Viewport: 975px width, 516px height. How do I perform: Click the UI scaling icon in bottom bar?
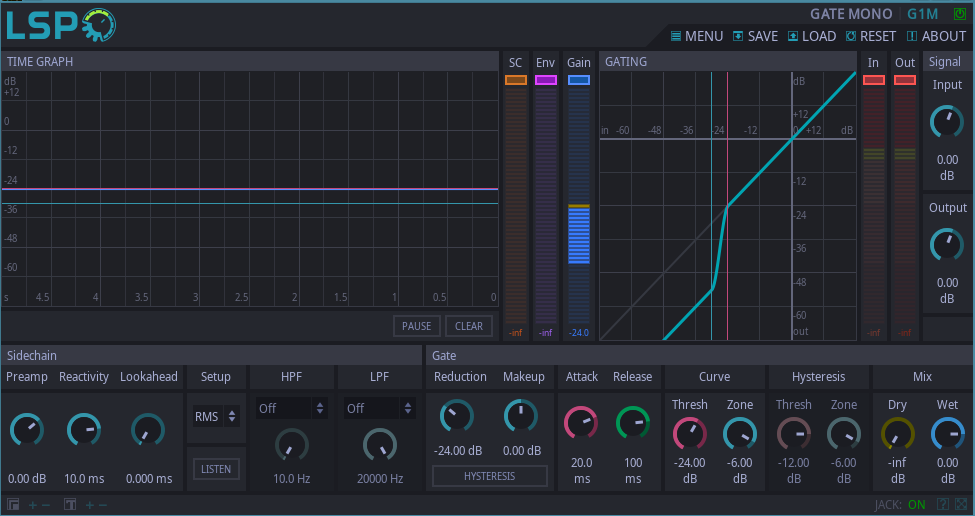(13, 504)
